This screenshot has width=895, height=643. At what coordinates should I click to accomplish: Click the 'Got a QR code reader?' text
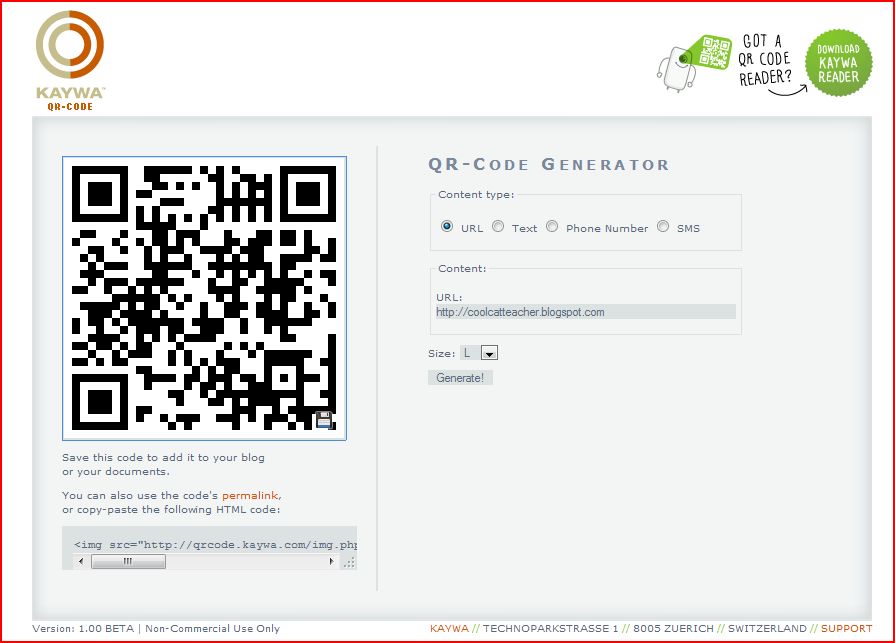(x=765, y=60)
